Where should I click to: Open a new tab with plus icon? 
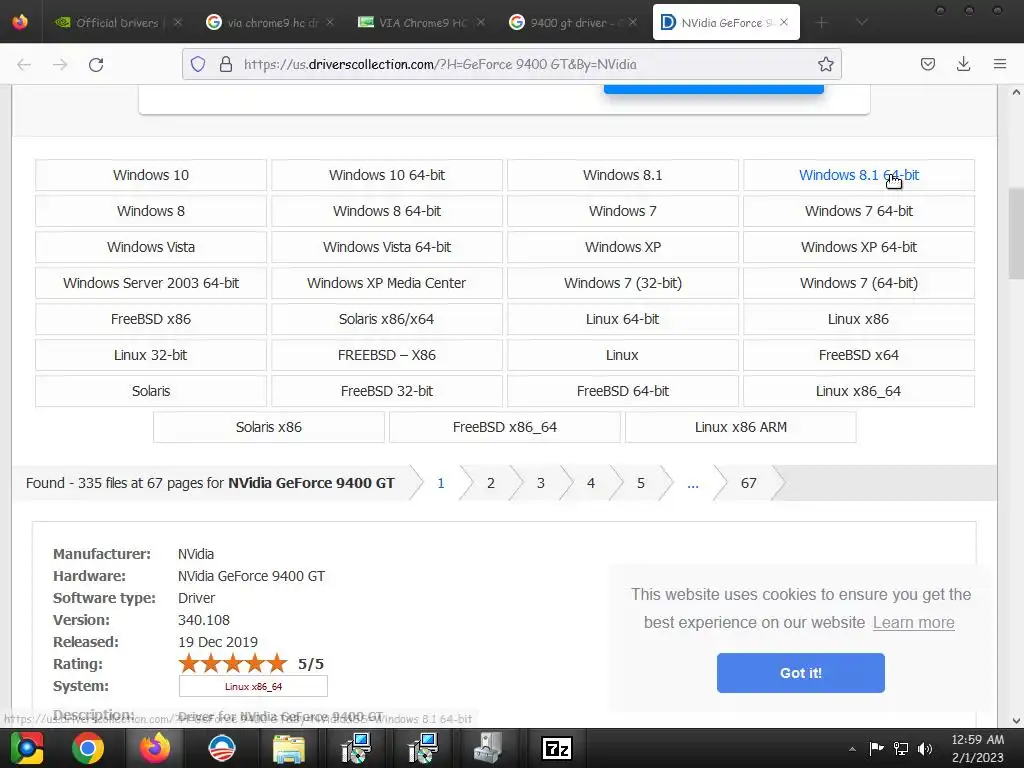point(822,23)
